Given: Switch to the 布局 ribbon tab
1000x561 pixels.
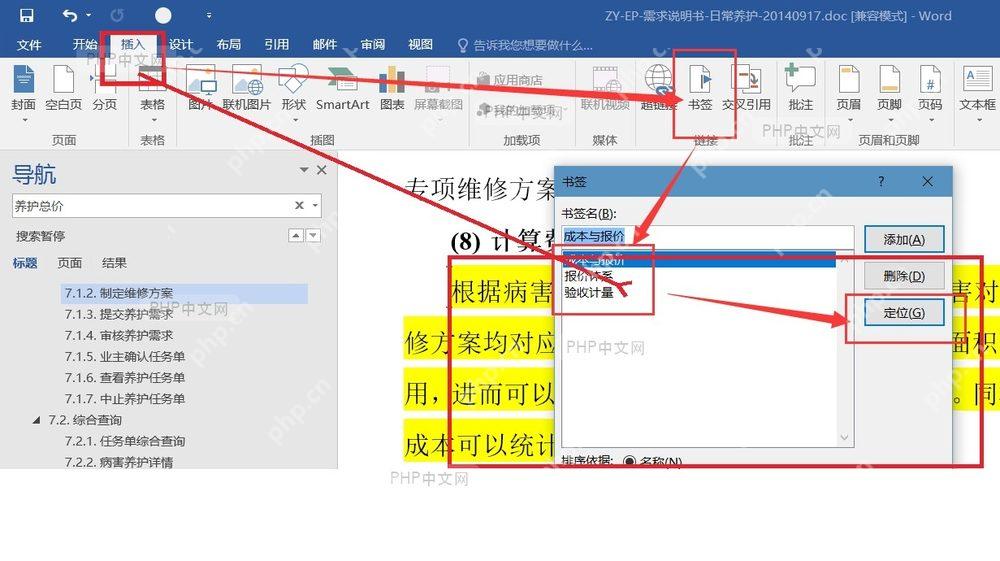Looking at the screenshot, I should point(228,45).
